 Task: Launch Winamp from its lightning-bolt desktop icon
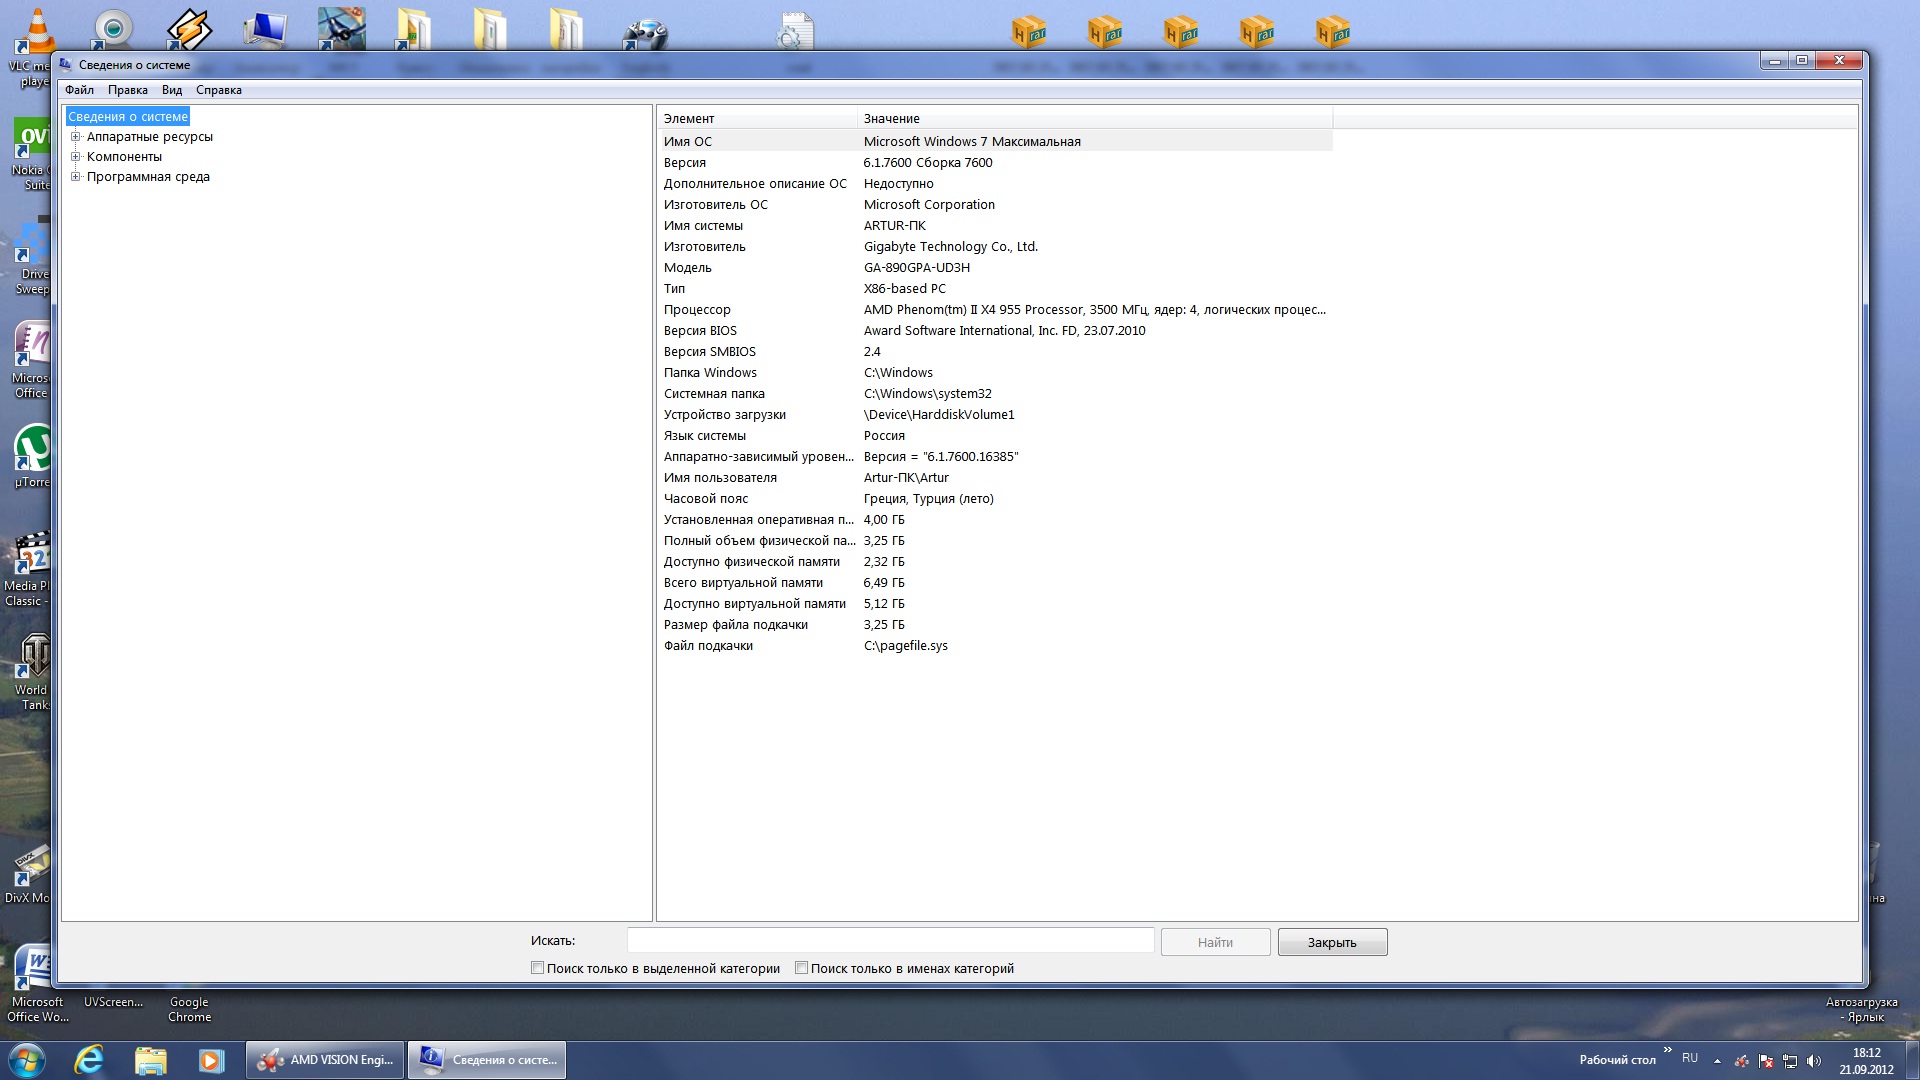tap(189, 28)
